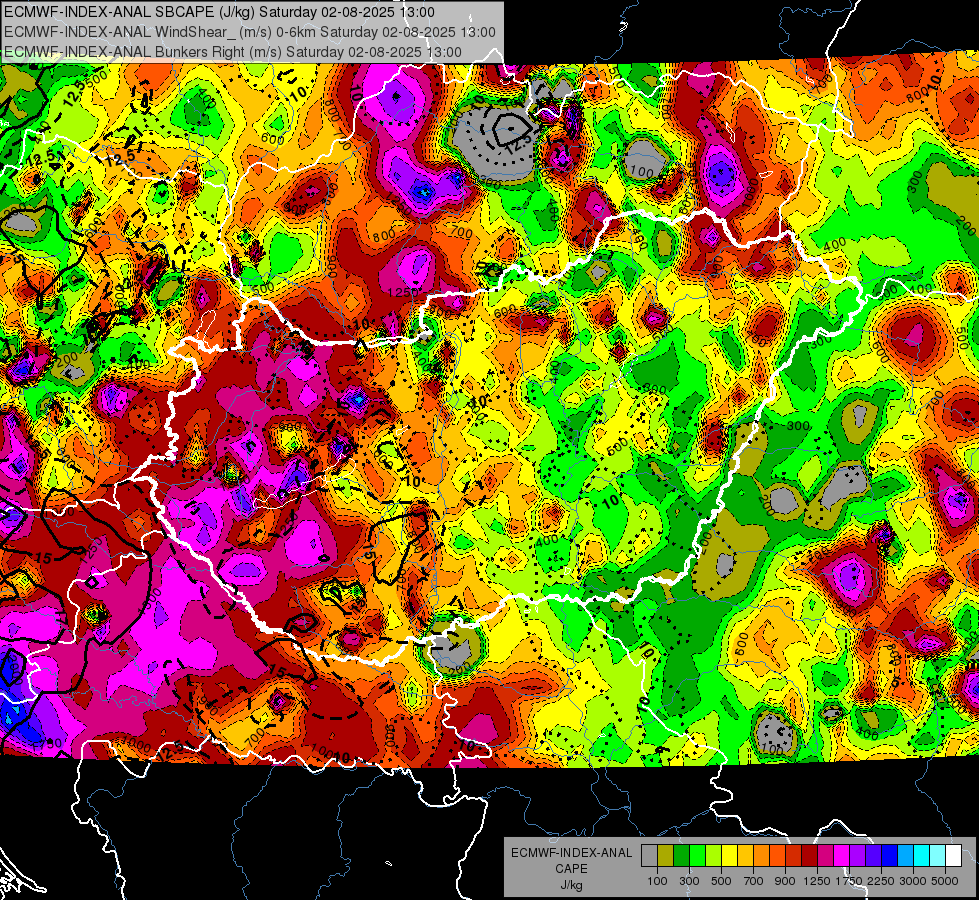Screen dimensions: 979x900
Task: Select the dark red legend swatch
Action: pos(809,856)
